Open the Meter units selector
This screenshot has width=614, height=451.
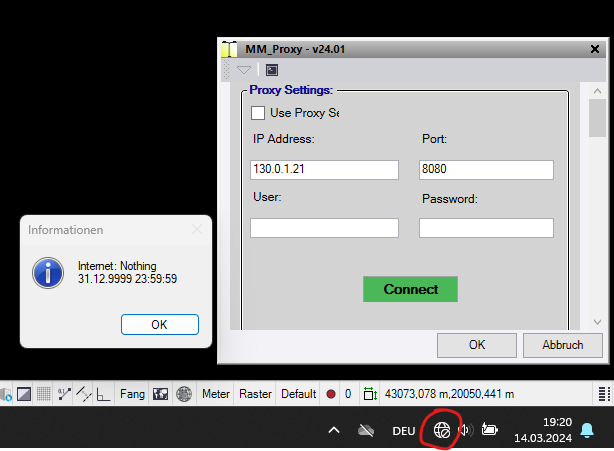(x=216, y=394)
